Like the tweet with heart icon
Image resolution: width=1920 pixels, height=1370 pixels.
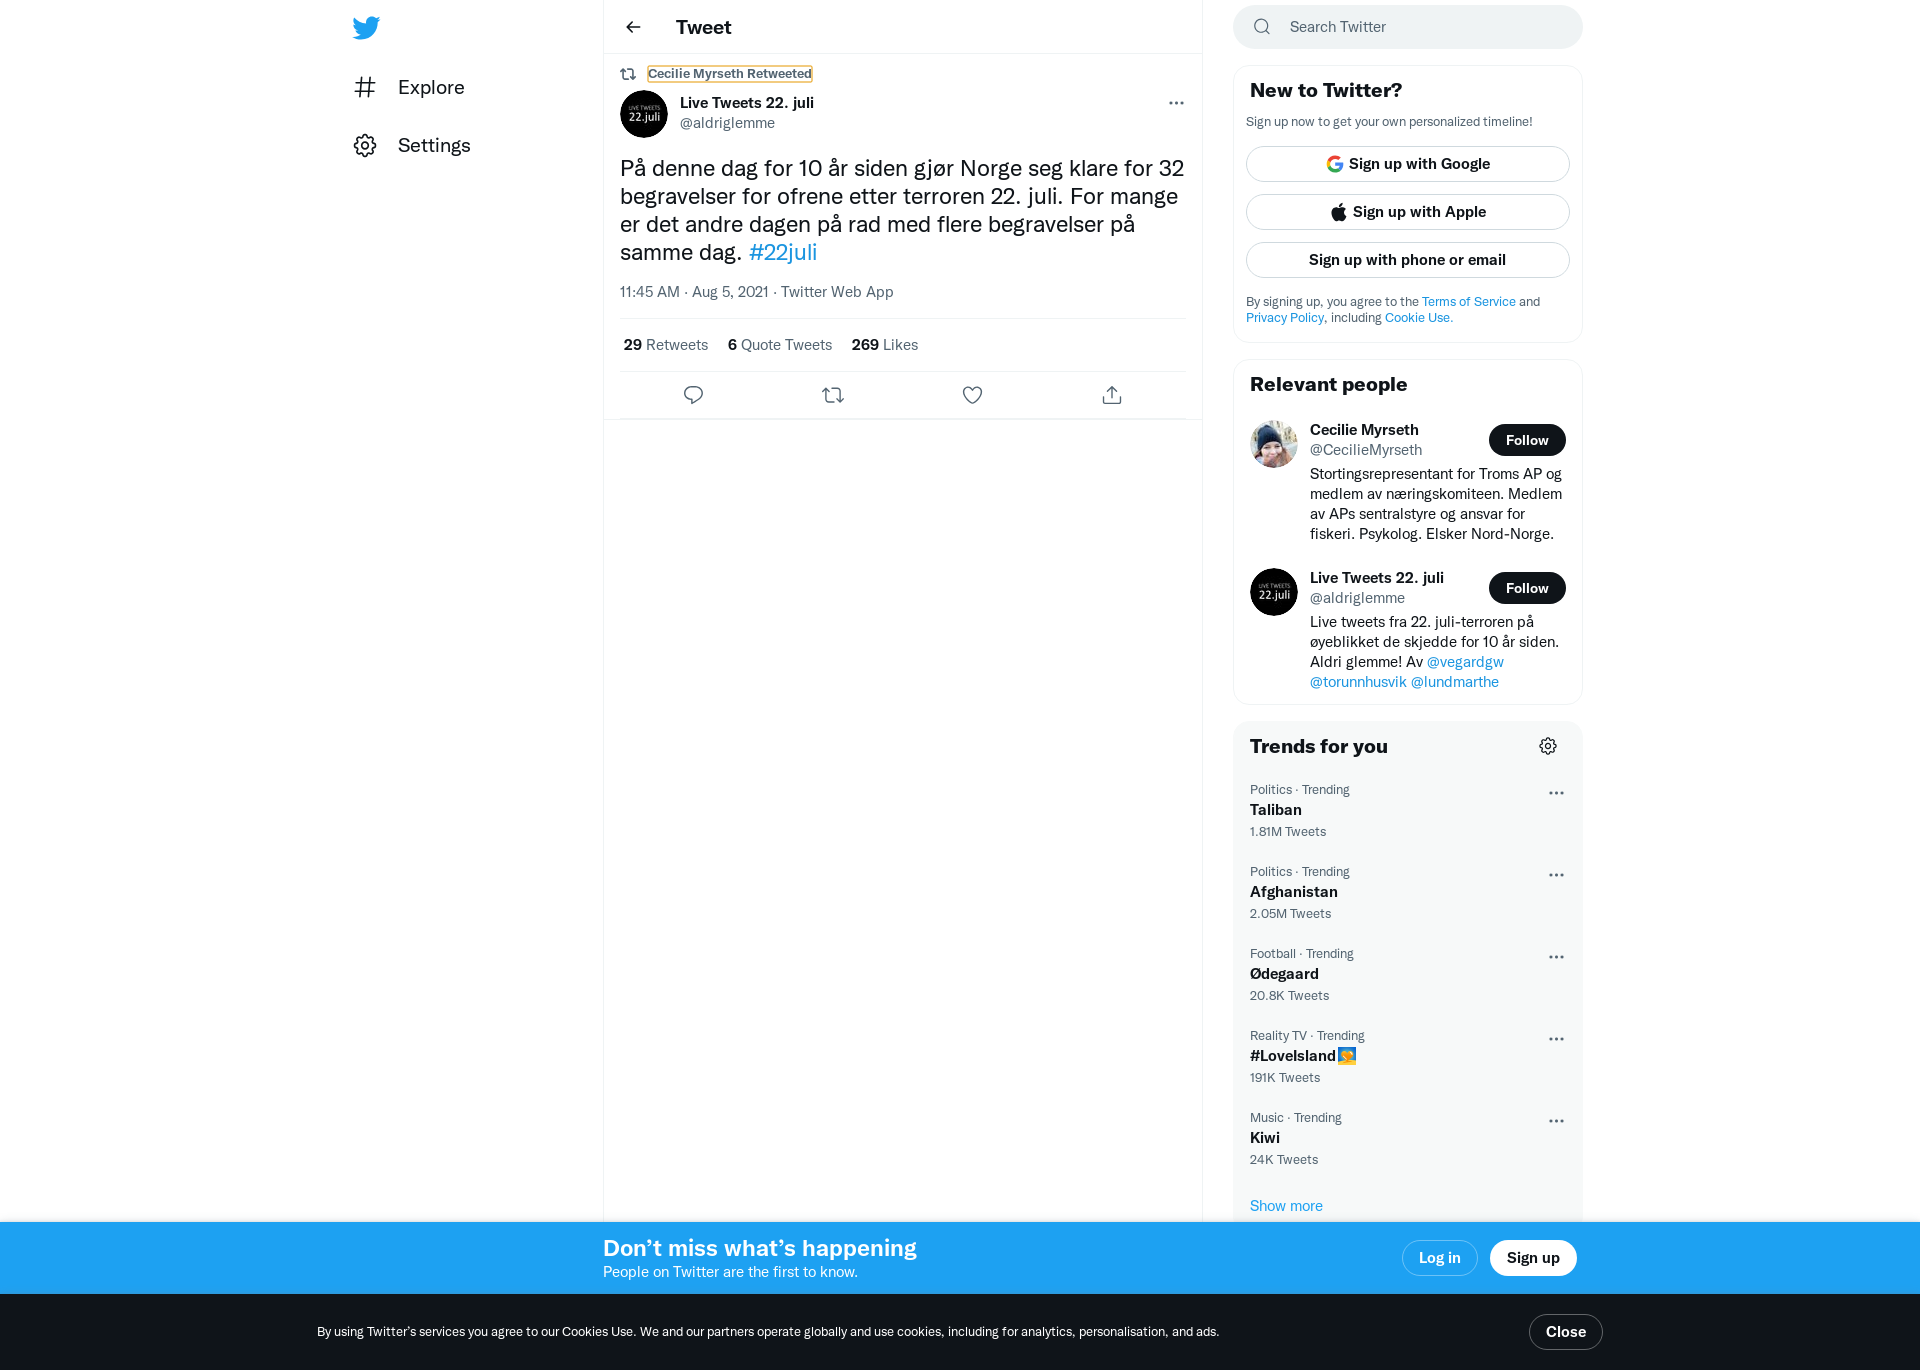[x=972, y=395]
